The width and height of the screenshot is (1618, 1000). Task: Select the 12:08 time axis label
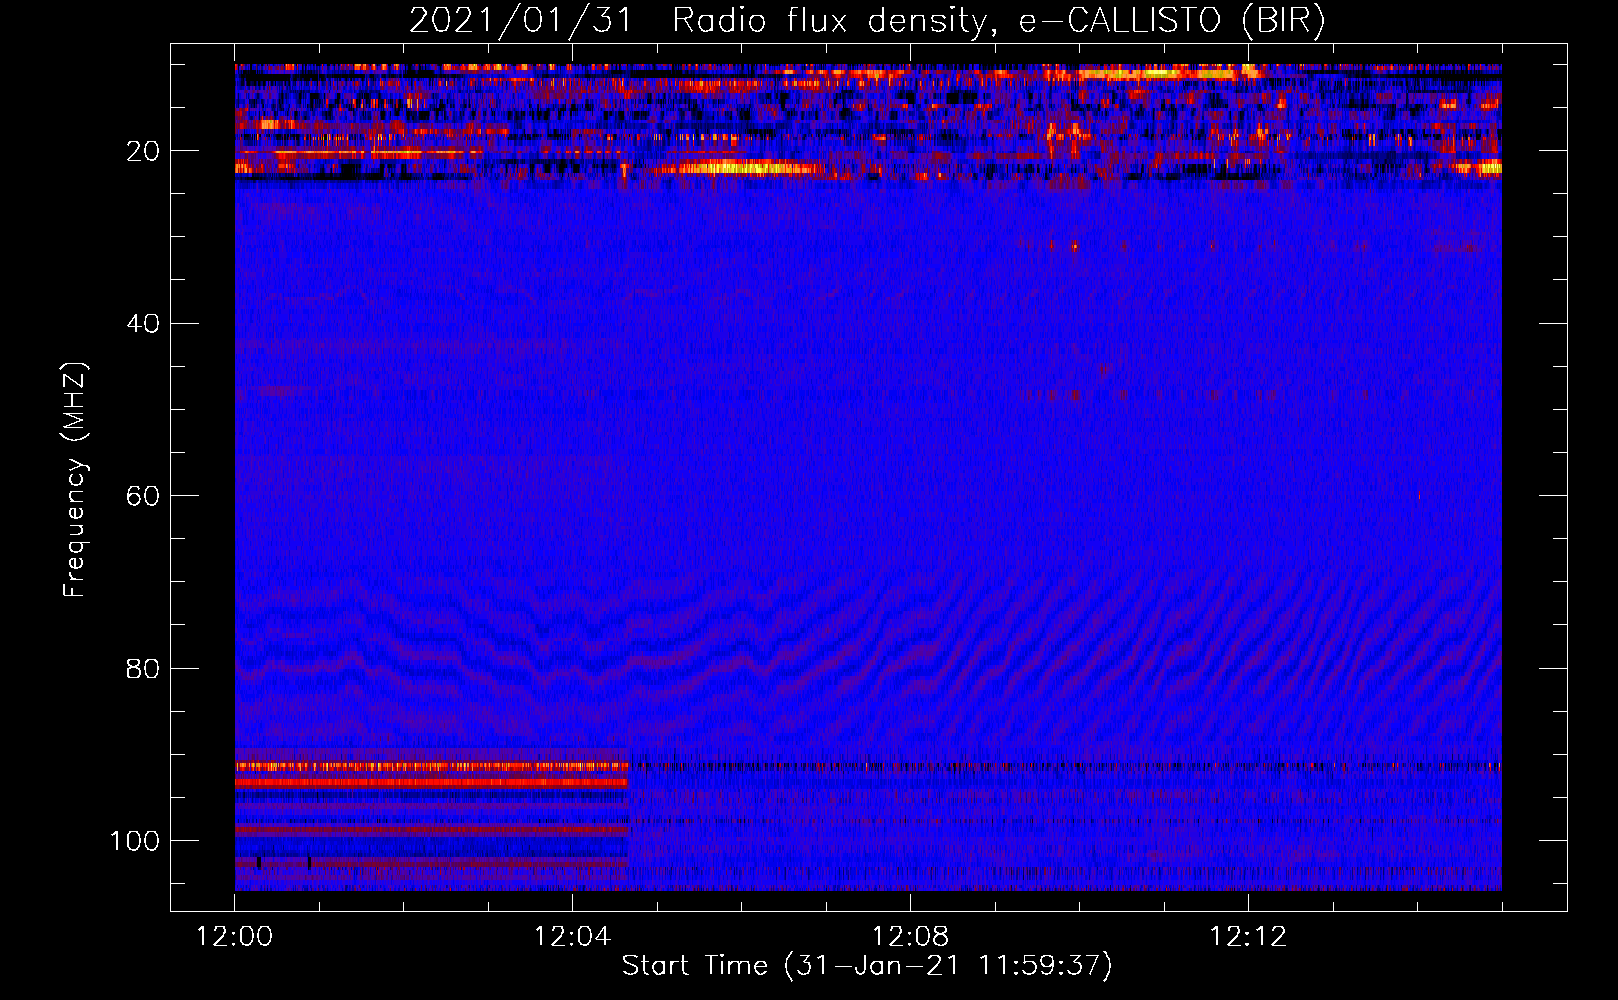(x=910, y=937)
